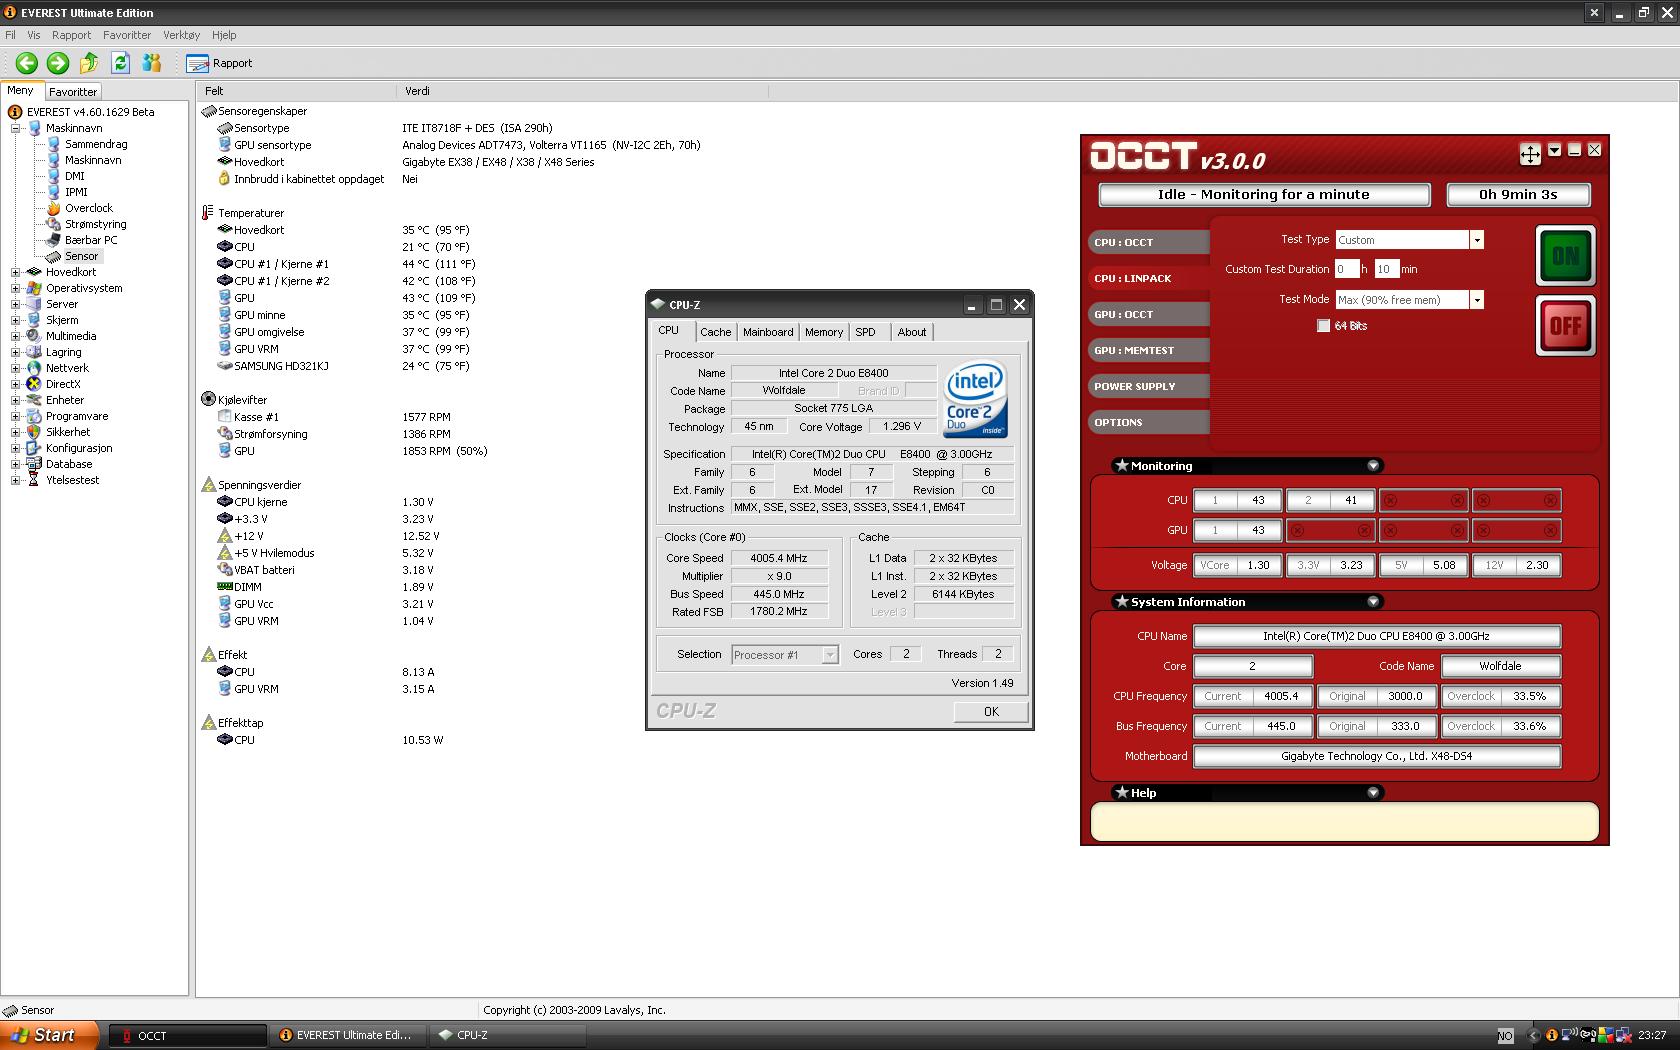Click the Up level arrow icon in toolbar

89,63
